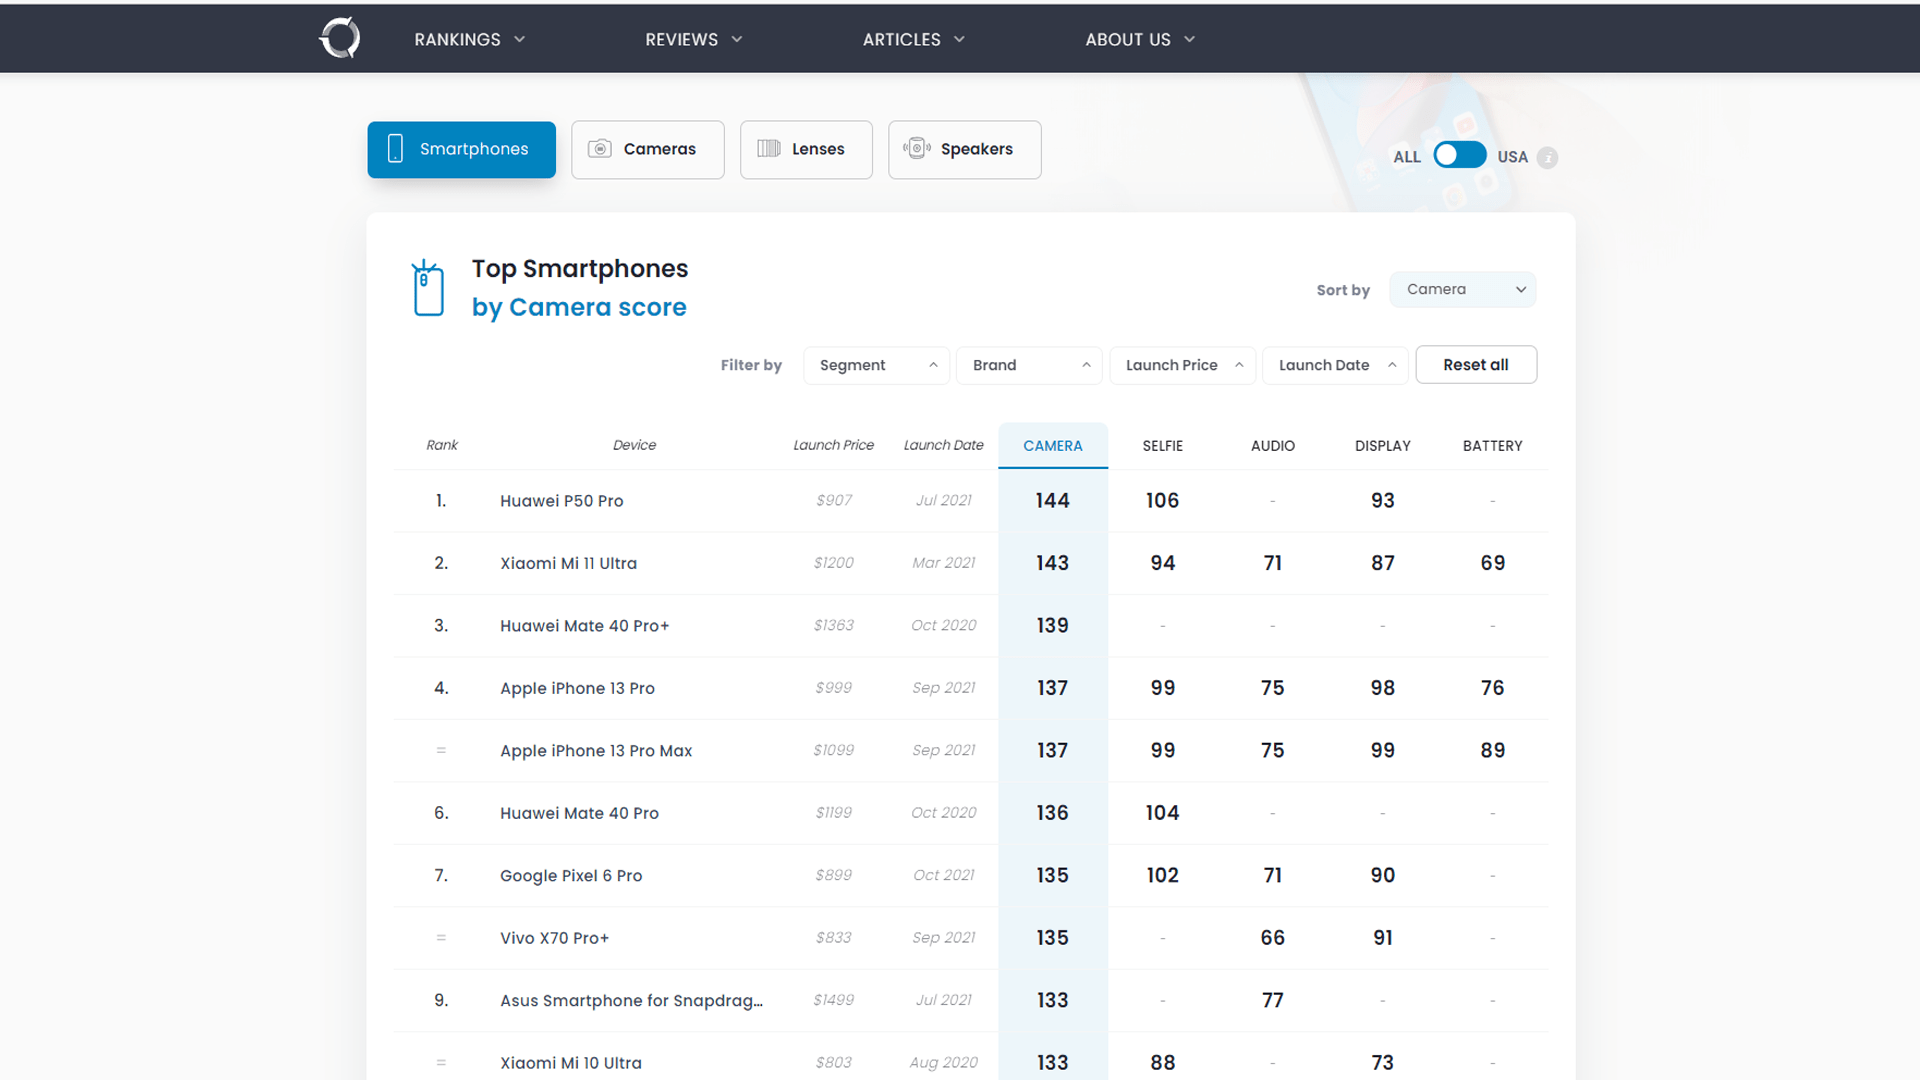The image size is (1920, 1080).
Task: Click the Rank column header
Action: click(441, 446)
